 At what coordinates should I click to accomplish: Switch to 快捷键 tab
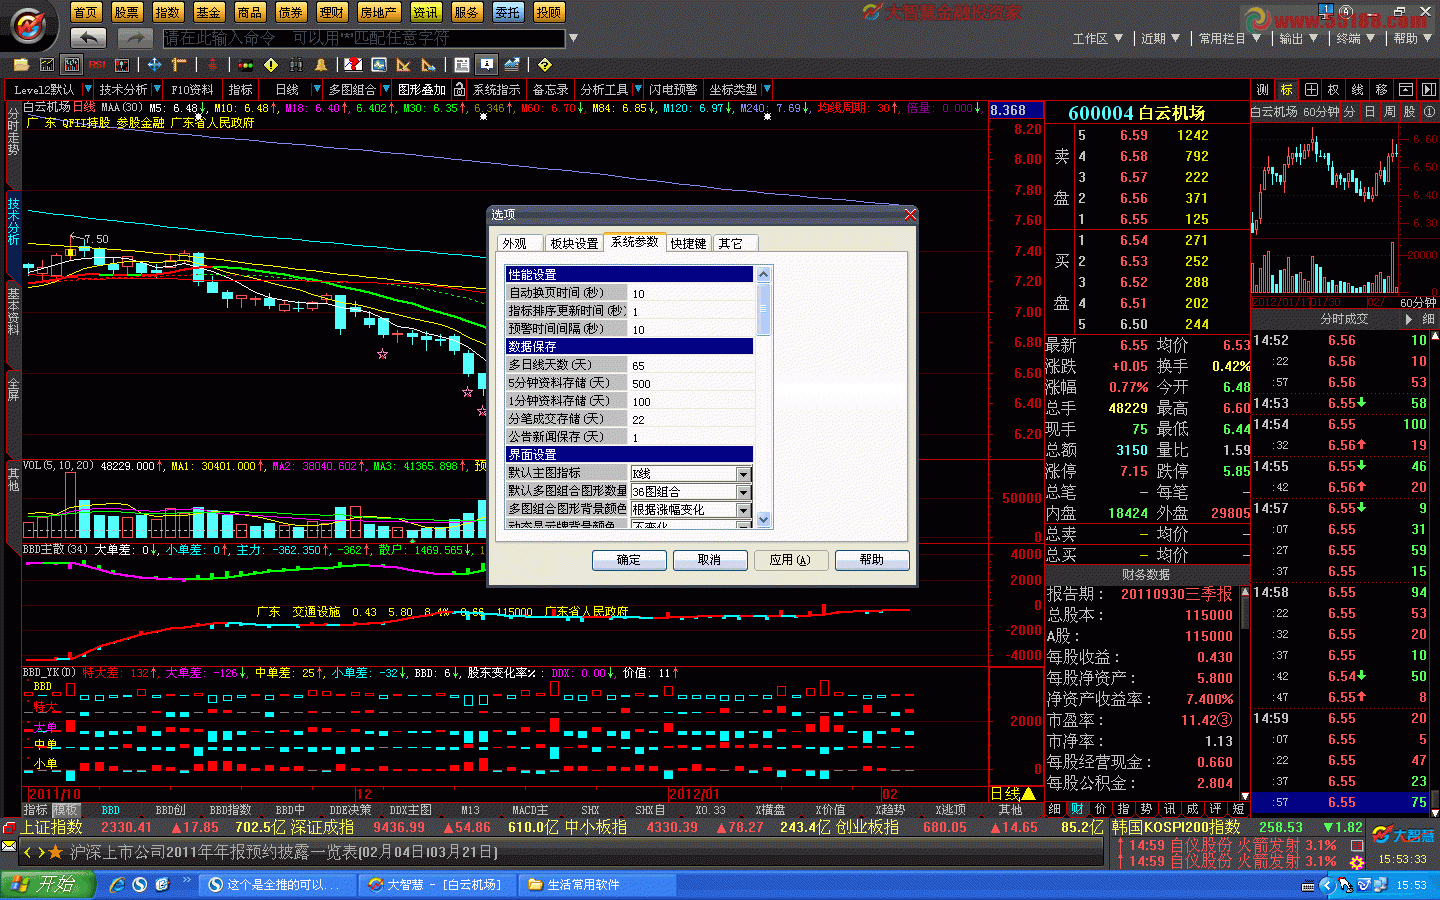(x=688, y=243)
